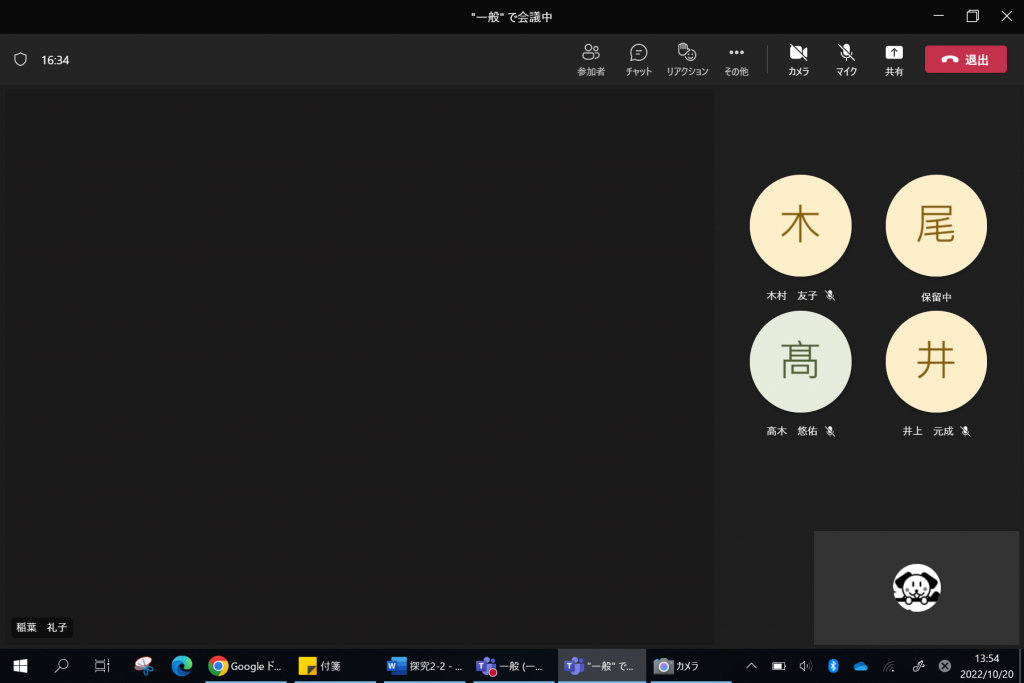Leave the meeting with 退出 button
Viewport: 1024px width, 683px height.
point(965,60)
